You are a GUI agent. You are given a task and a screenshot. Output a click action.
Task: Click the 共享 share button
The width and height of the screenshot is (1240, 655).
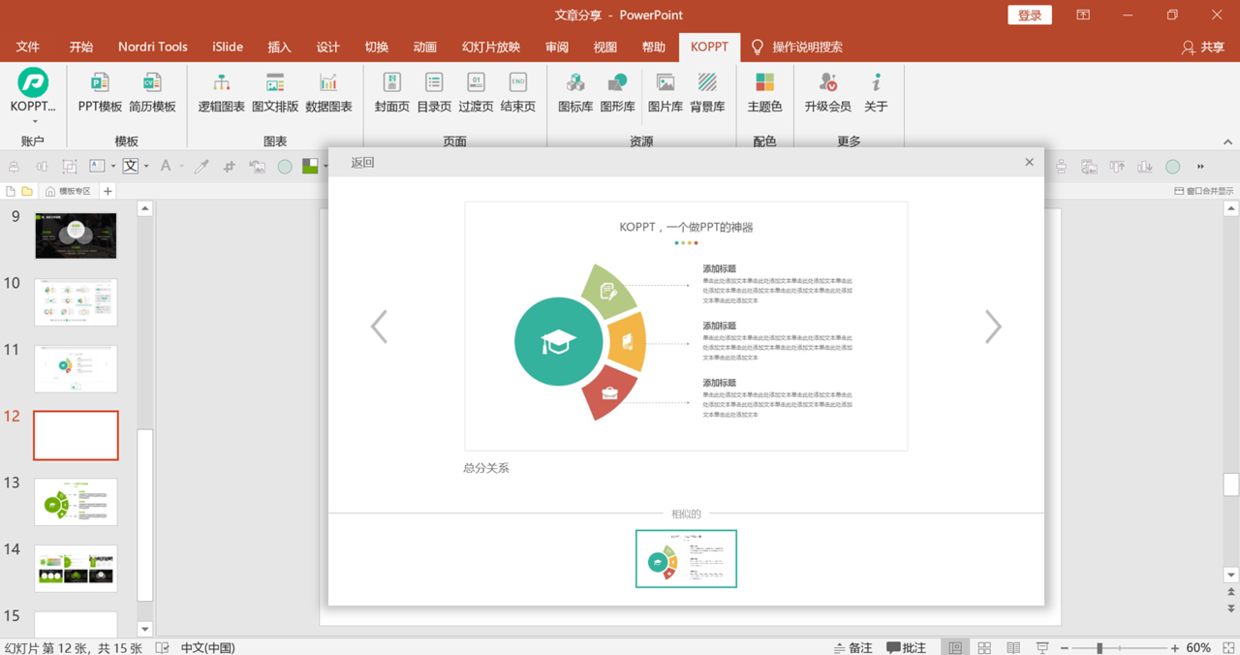(x=1203, y=47)
